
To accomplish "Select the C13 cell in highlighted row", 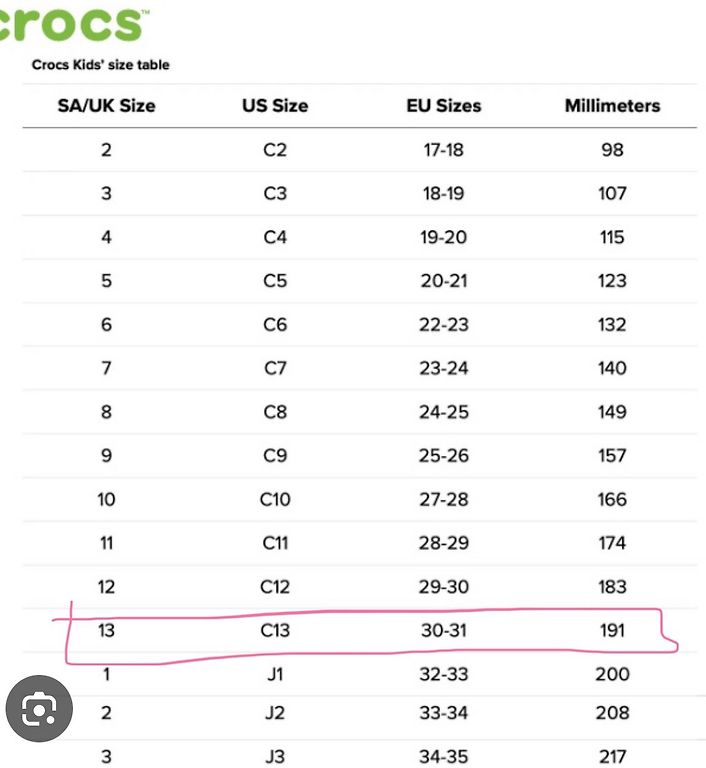I will (x=275, y=630).
